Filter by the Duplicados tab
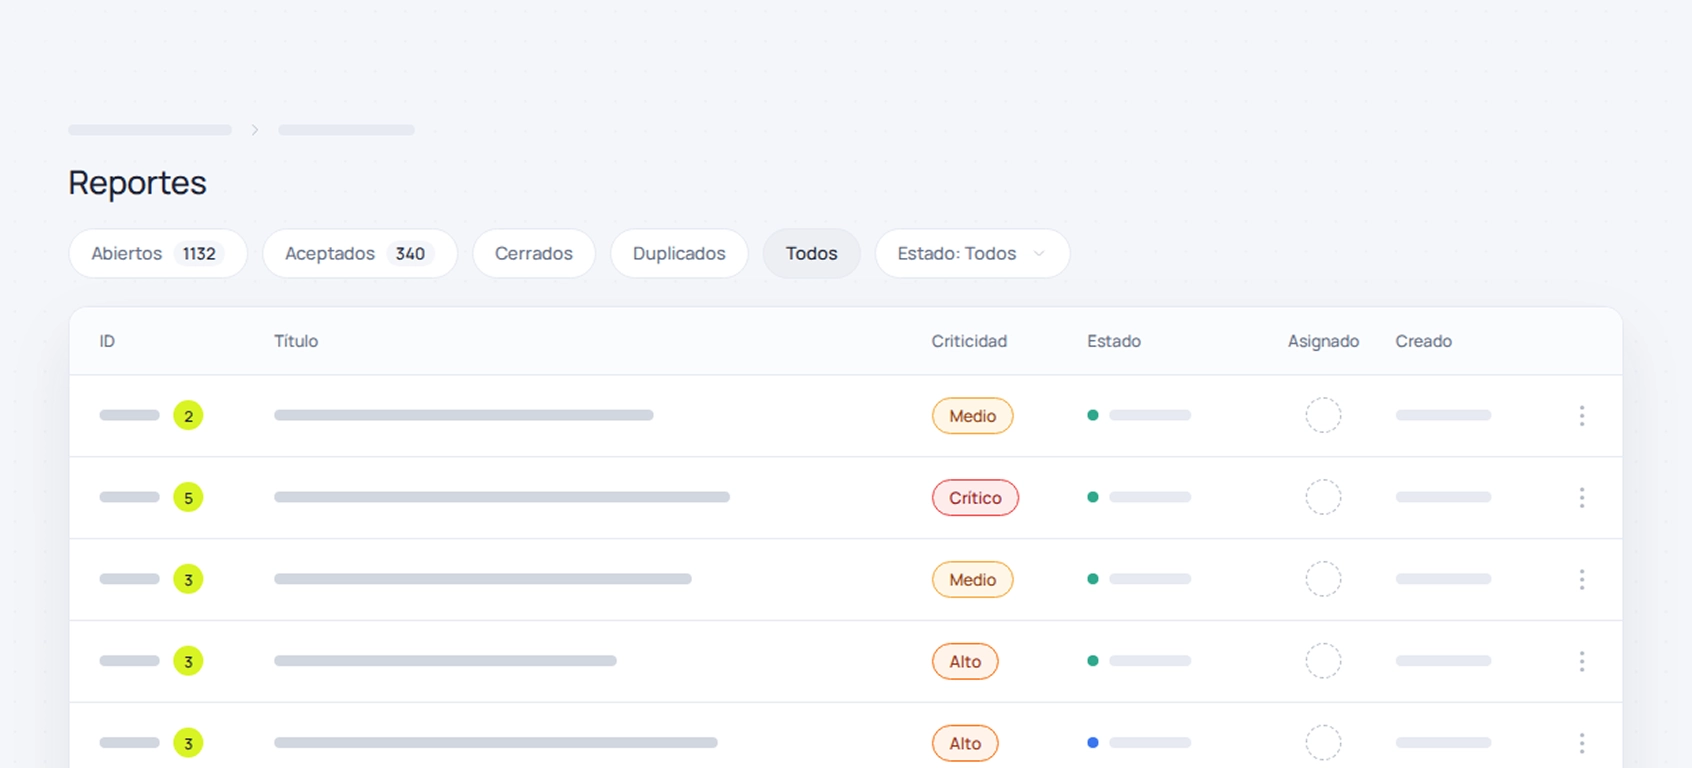Screen dimensions: 1692x768 pyautogui.click(x=679, y=254)
